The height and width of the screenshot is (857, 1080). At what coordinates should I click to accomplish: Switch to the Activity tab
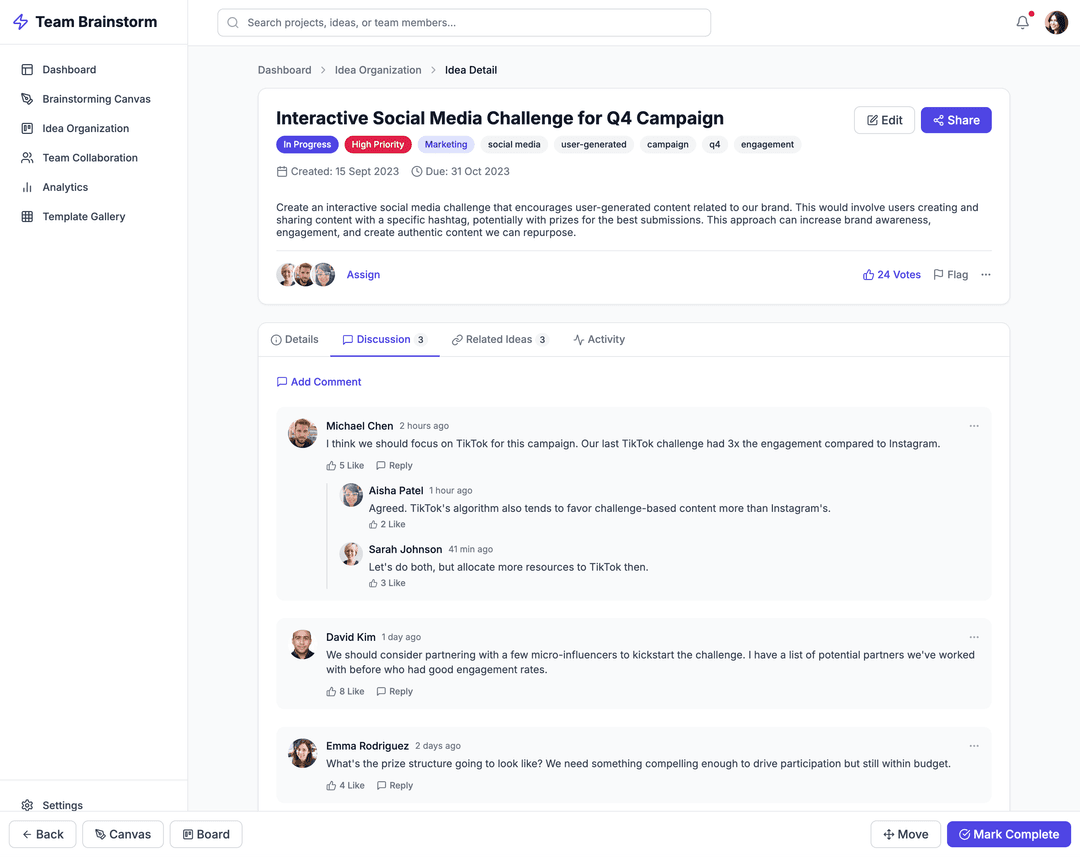tap(599, 340)
